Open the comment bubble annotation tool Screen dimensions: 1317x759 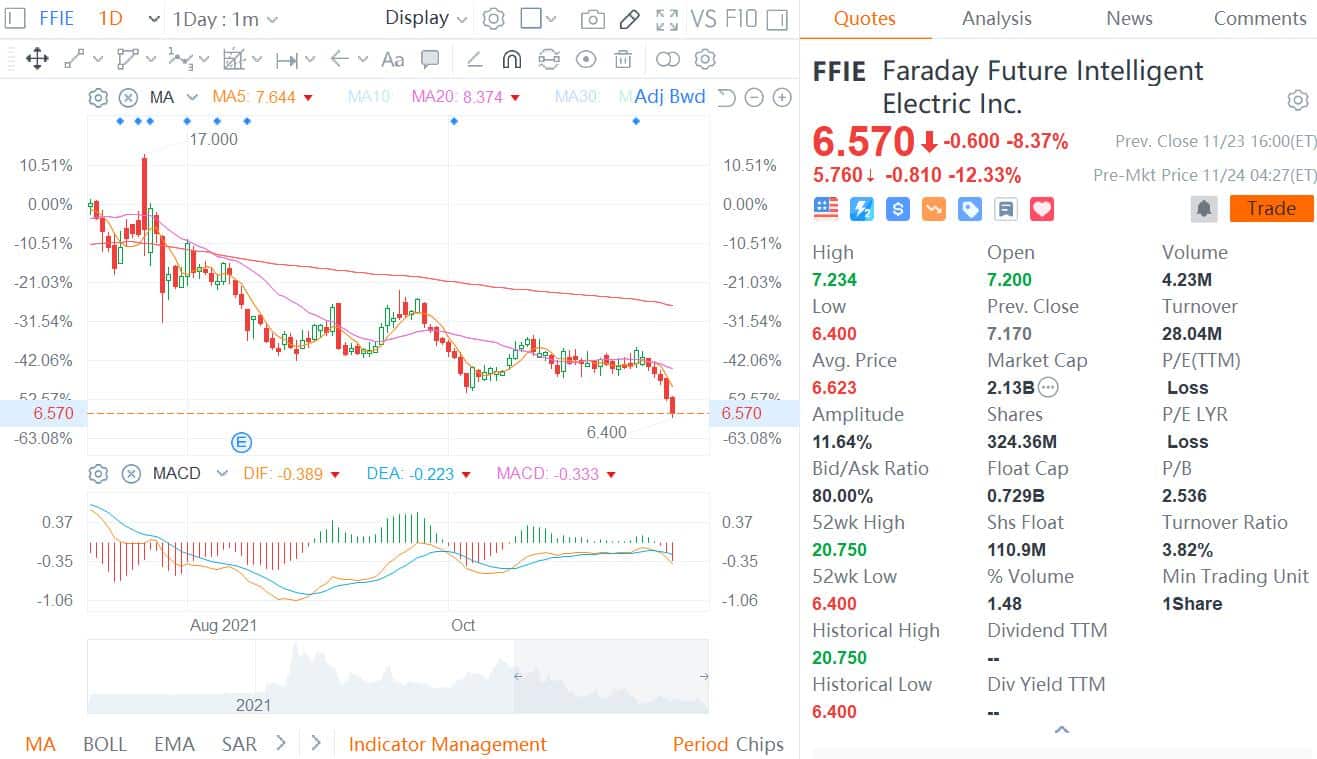pos(431,59)
